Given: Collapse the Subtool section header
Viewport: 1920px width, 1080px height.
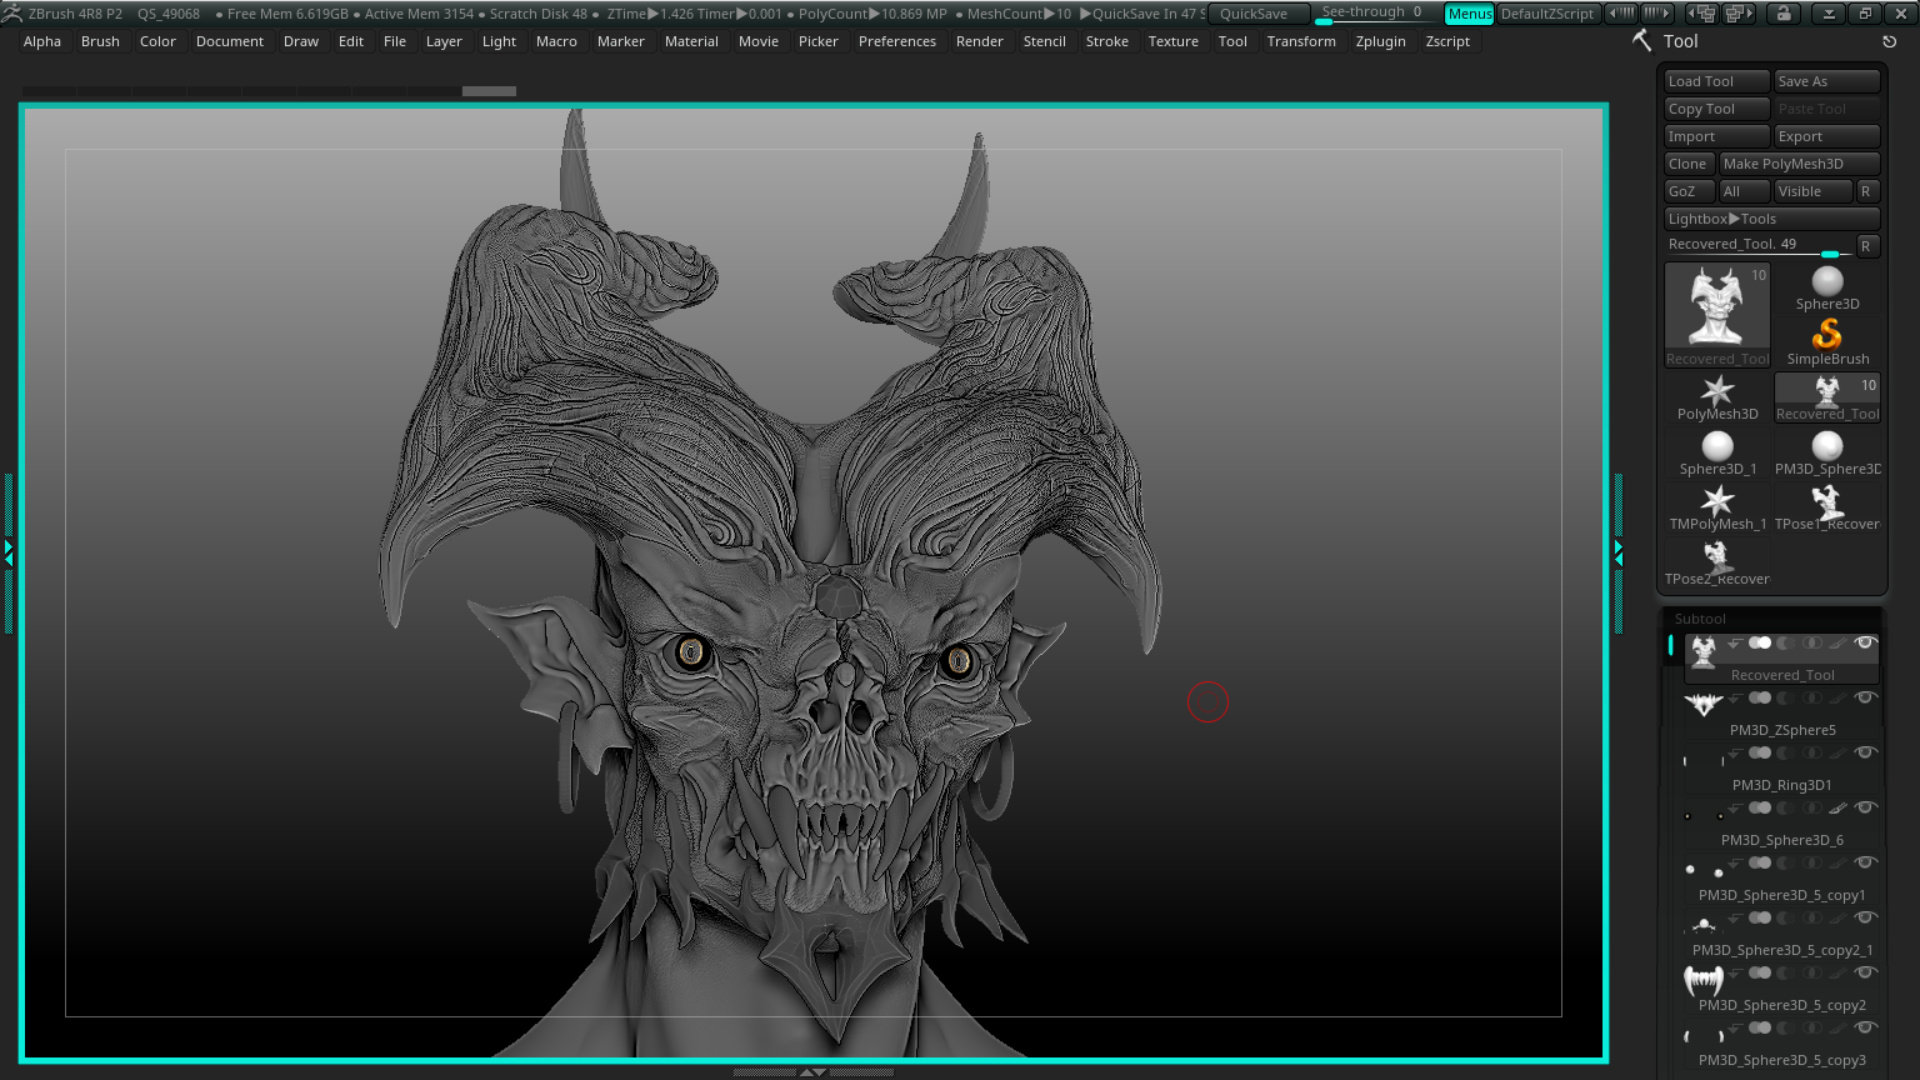Looking at the screenshot, I should [1700, 619].
